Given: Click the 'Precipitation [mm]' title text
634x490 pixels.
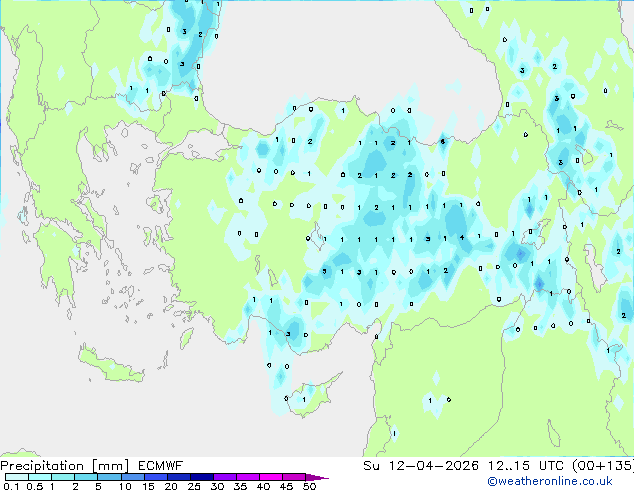Looking at the screenshot, I should pyautogui.click(x=65, y=466).
